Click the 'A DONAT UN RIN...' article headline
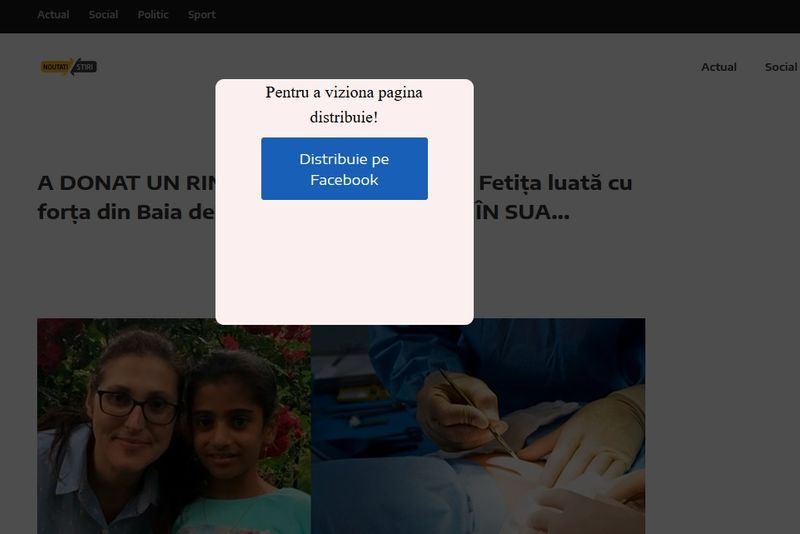The height and width of the screenshot is (534, 800). click(x=125, y=184)
